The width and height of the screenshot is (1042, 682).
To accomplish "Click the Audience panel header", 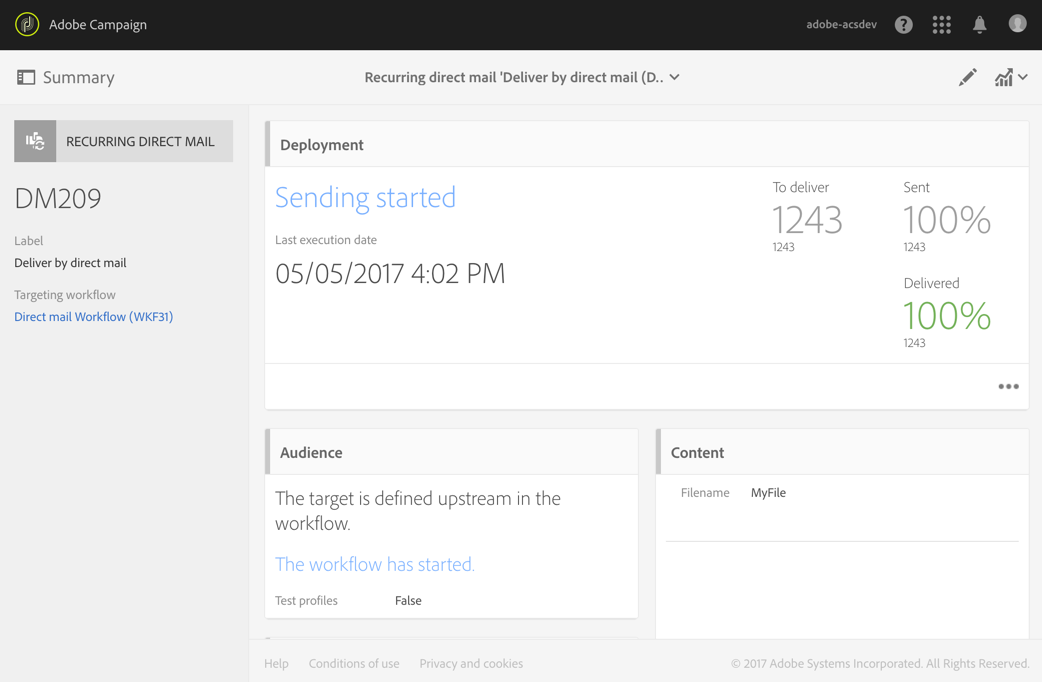I will tap(311, 453).
